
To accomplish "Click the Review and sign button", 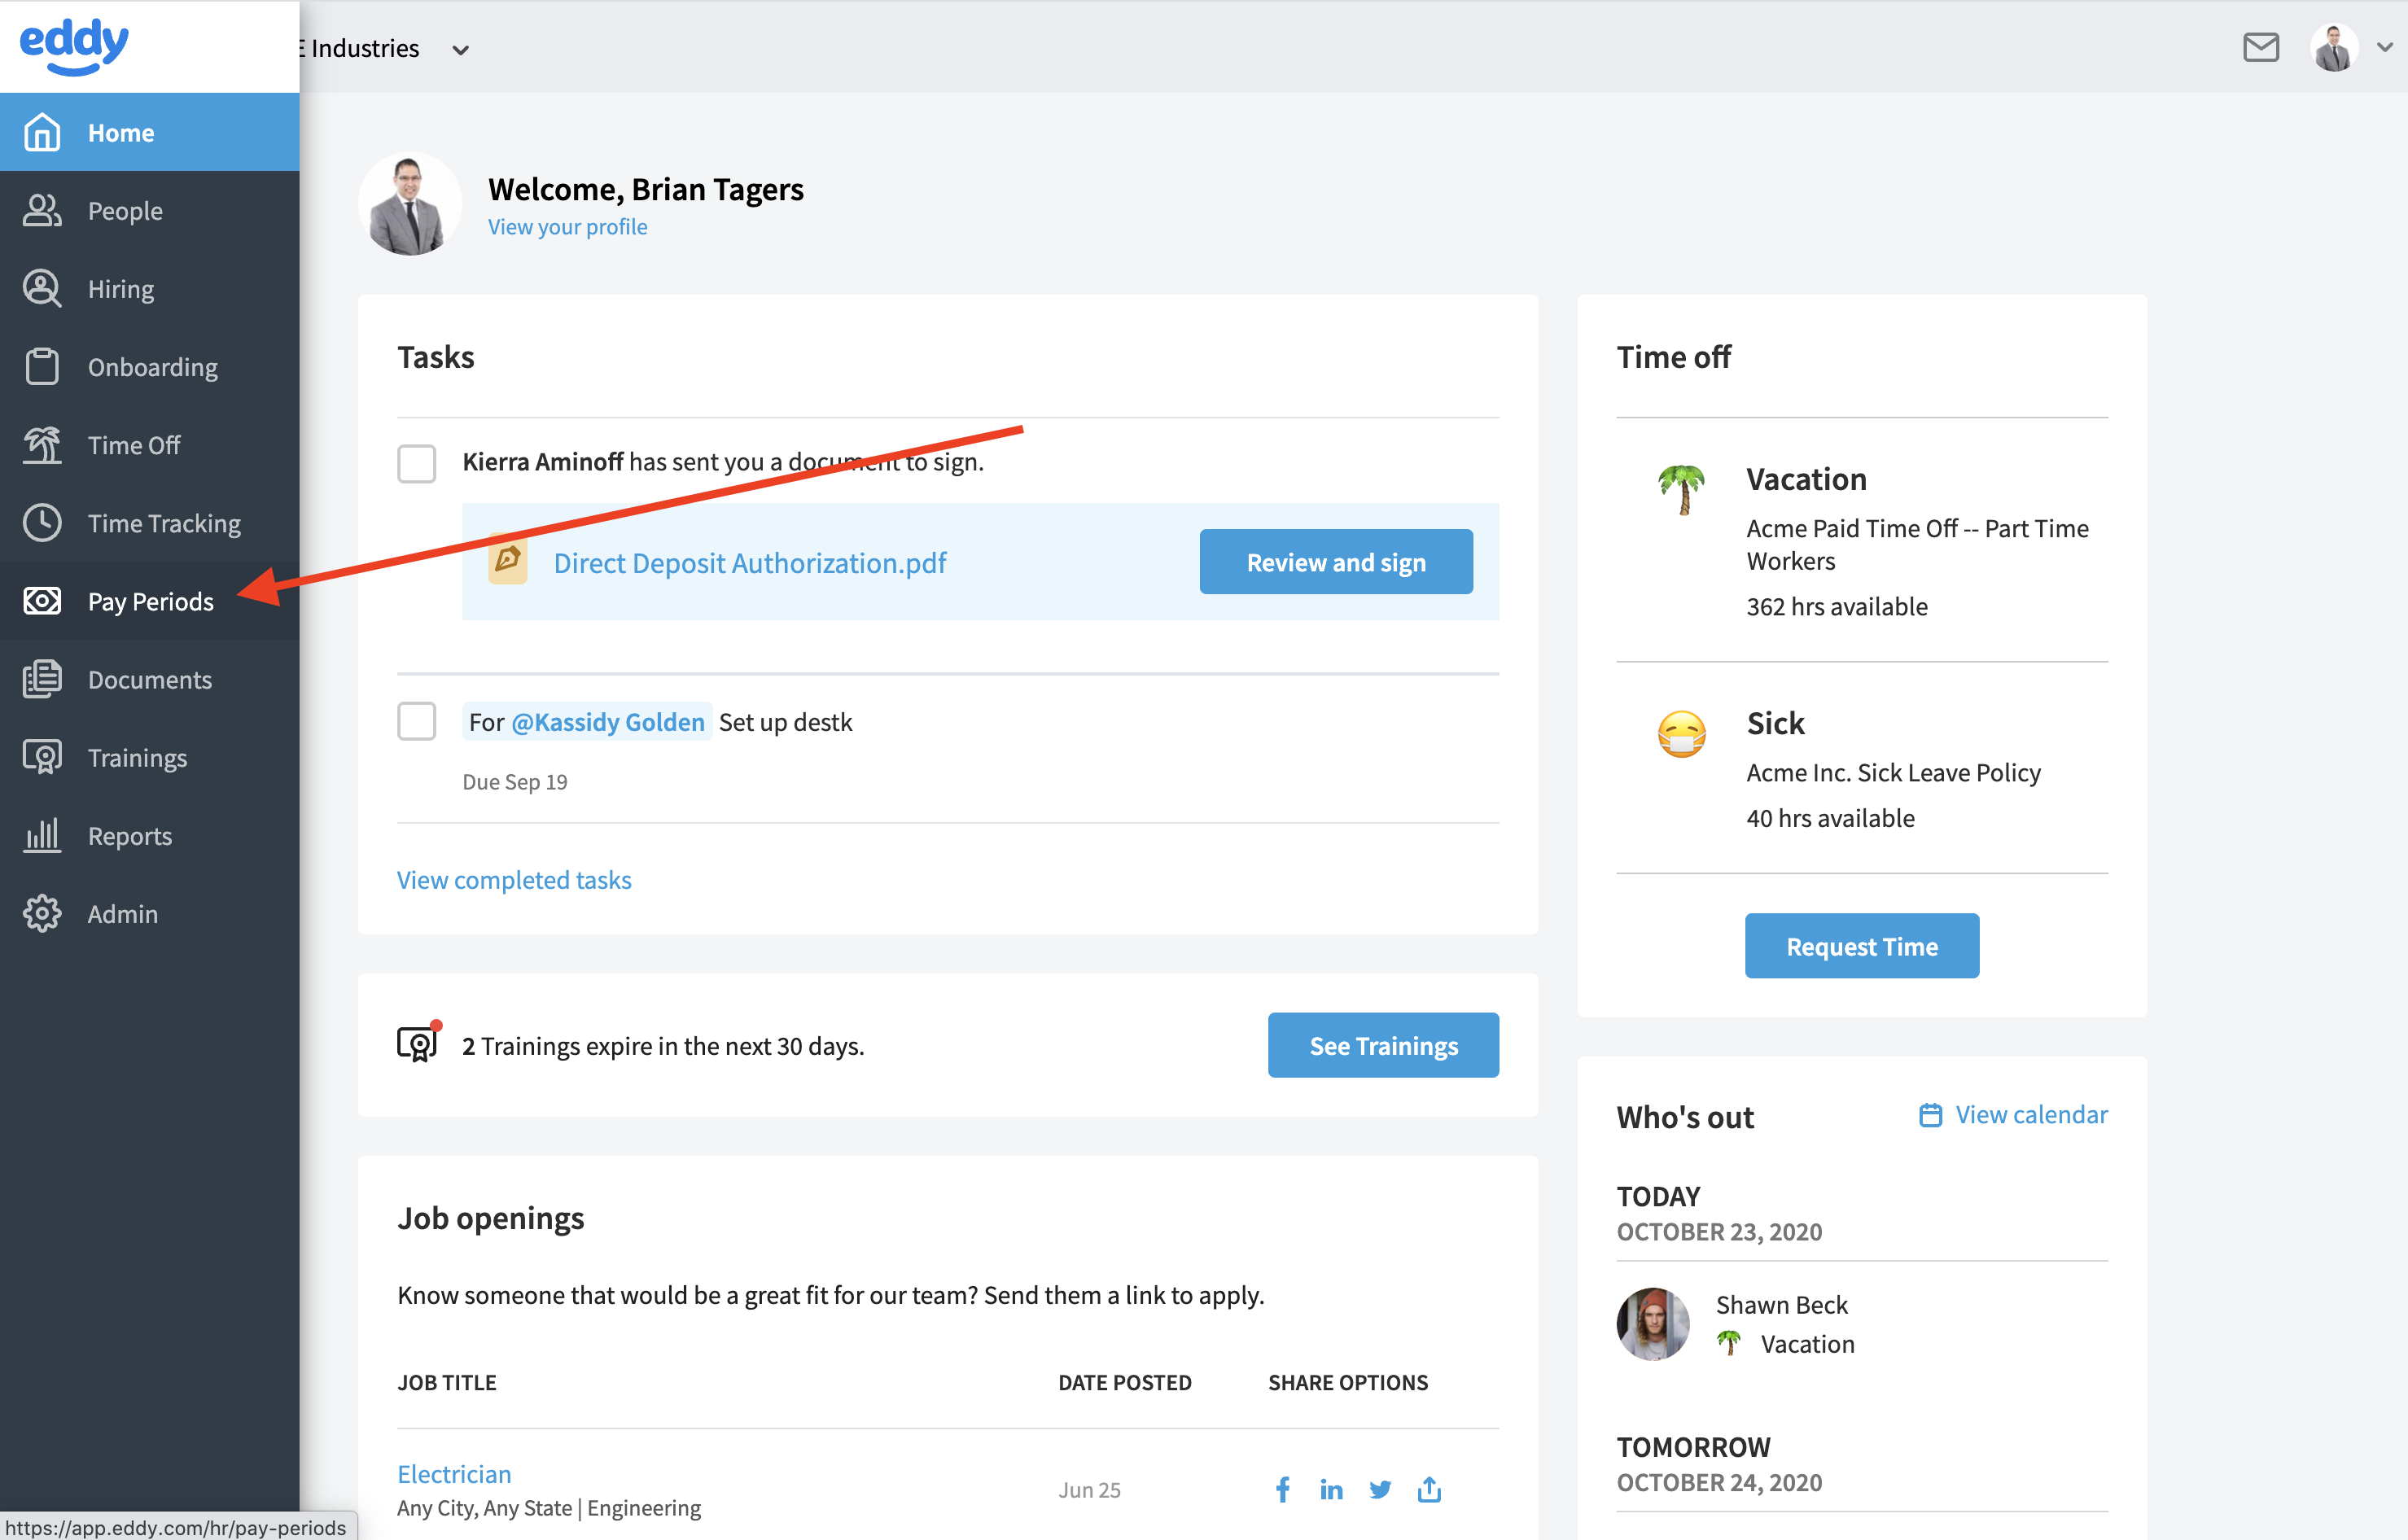I will click(1336, 561).
